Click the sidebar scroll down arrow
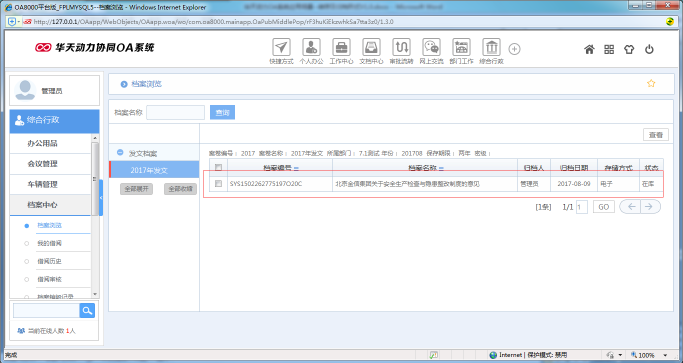 [x=95, y=295]
